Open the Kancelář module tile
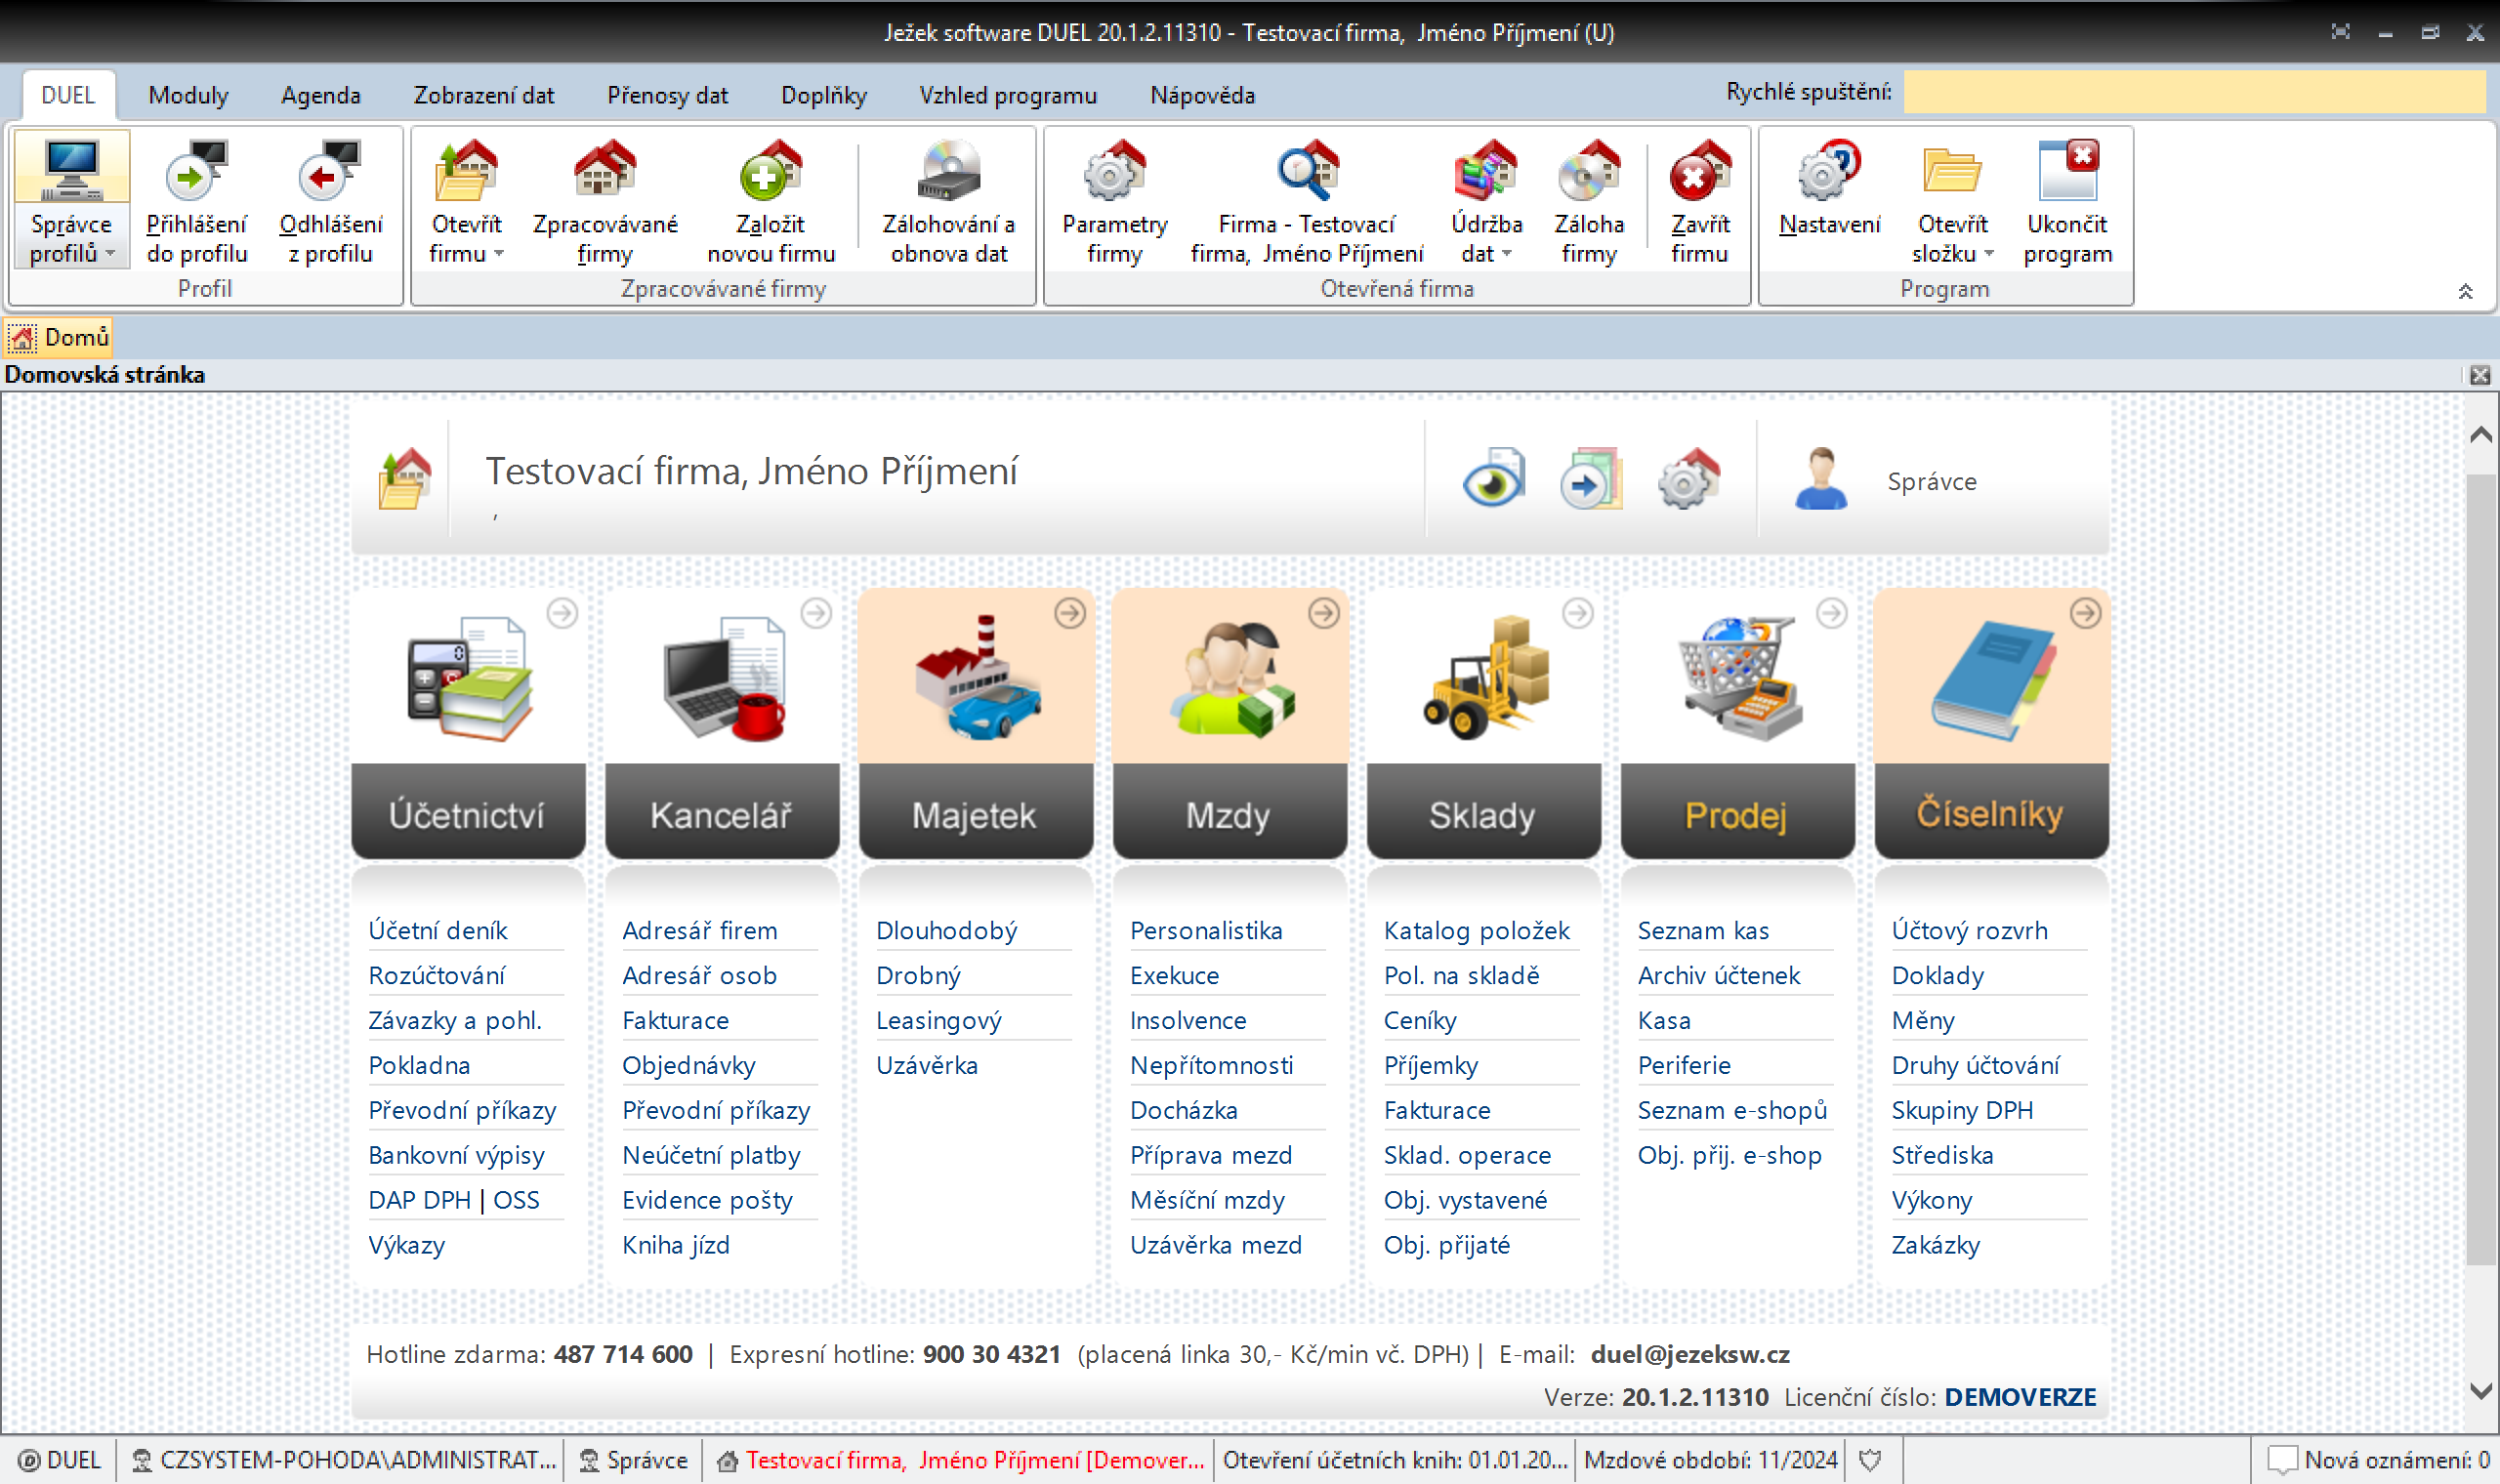2500x1484 pixels. click(722, 723)
